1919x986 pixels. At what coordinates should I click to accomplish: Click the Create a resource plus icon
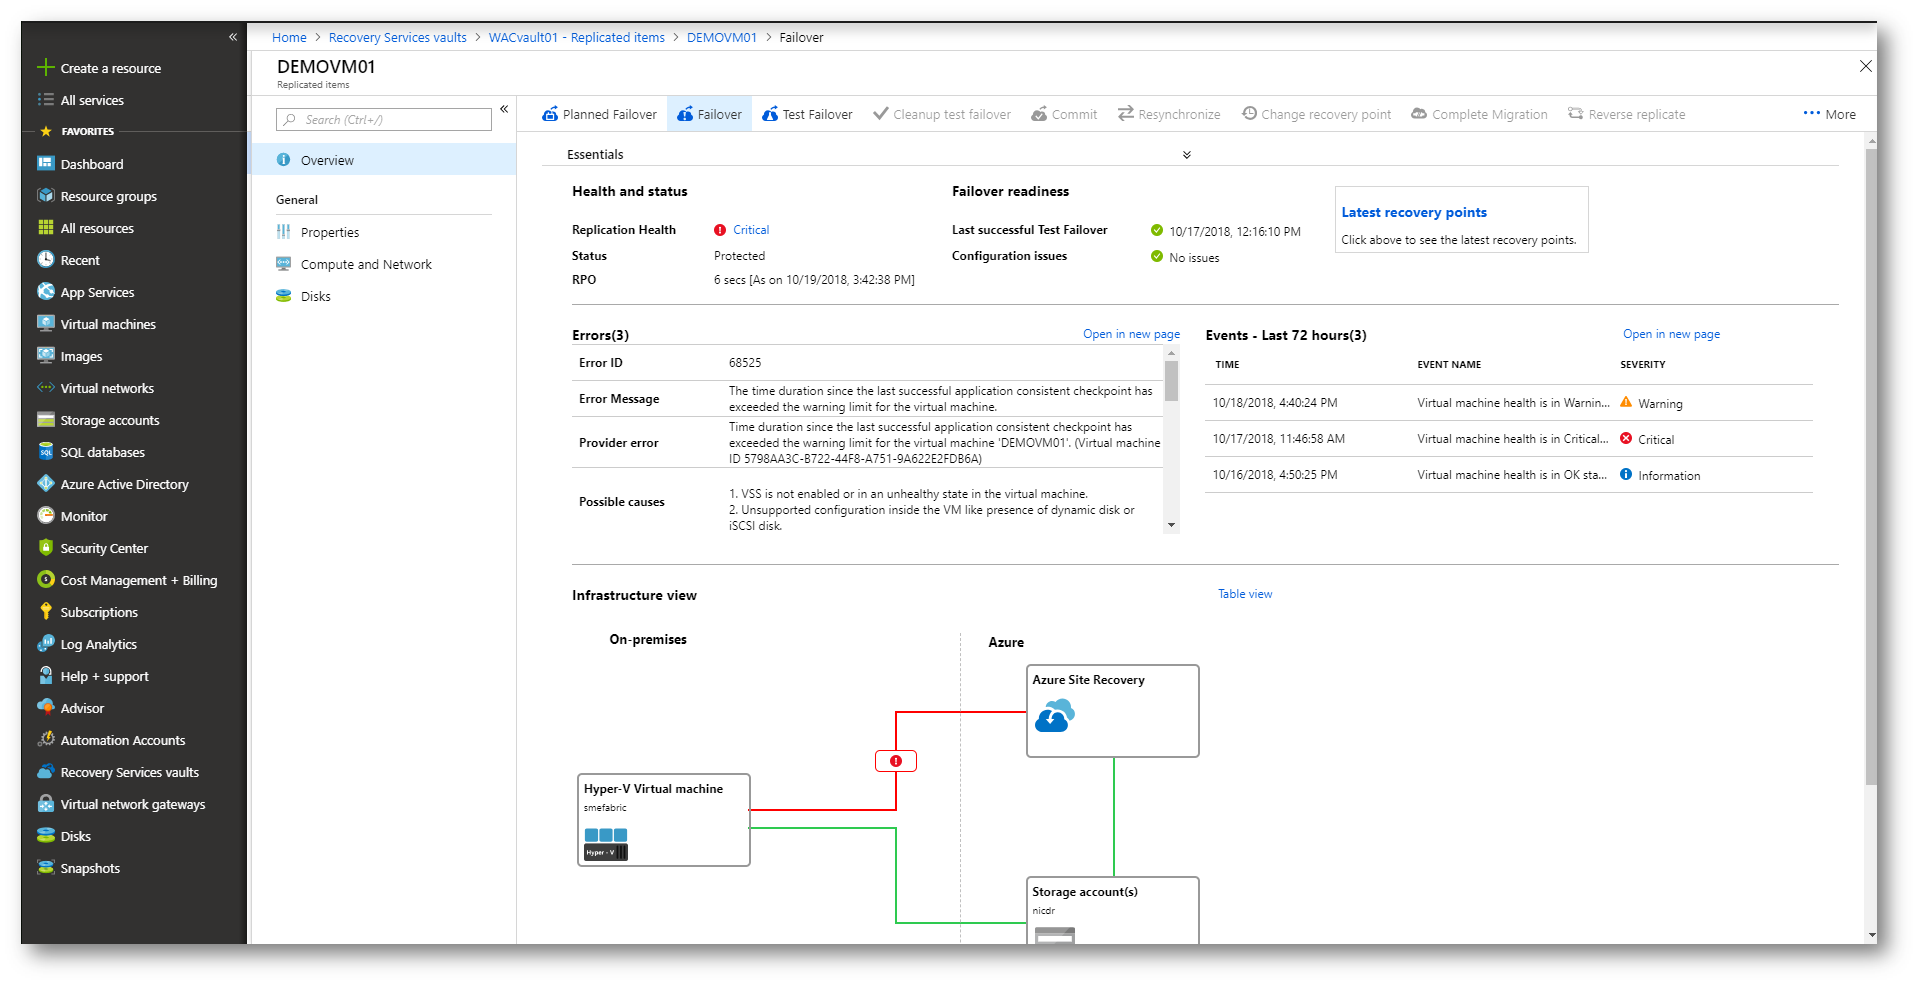45,68
